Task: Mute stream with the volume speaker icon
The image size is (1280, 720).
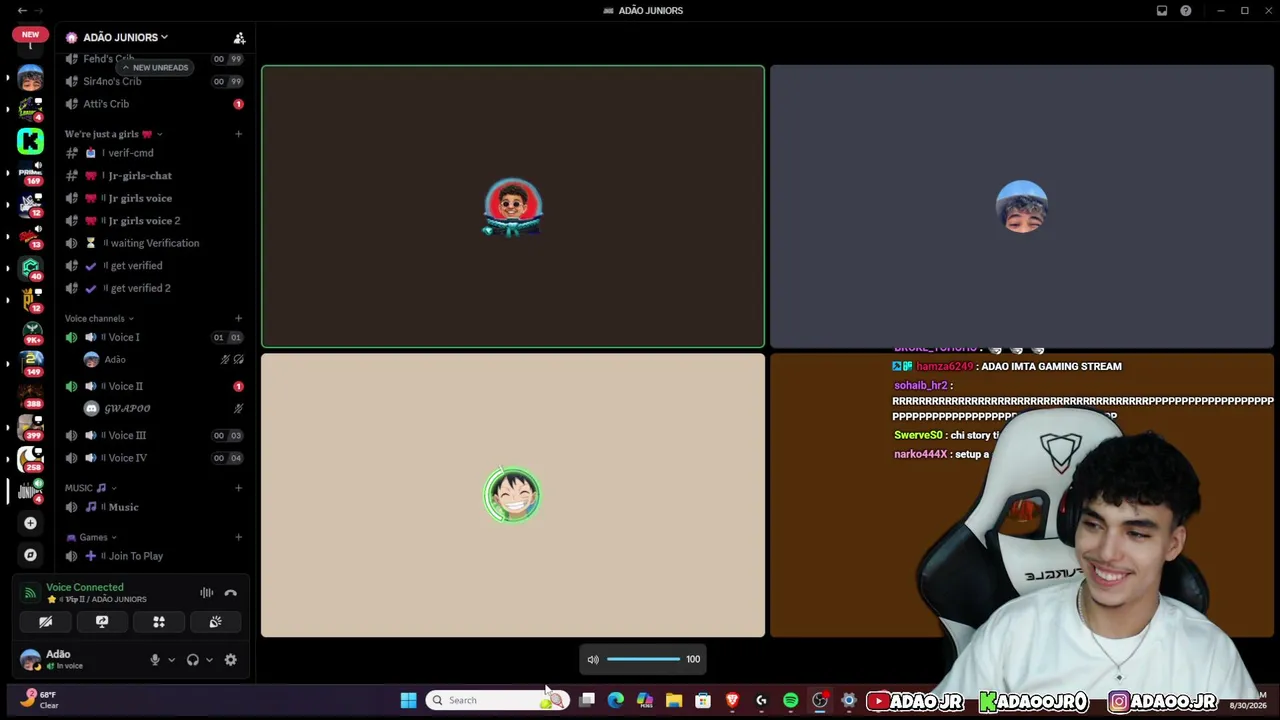Action: [x=593, y=659]
